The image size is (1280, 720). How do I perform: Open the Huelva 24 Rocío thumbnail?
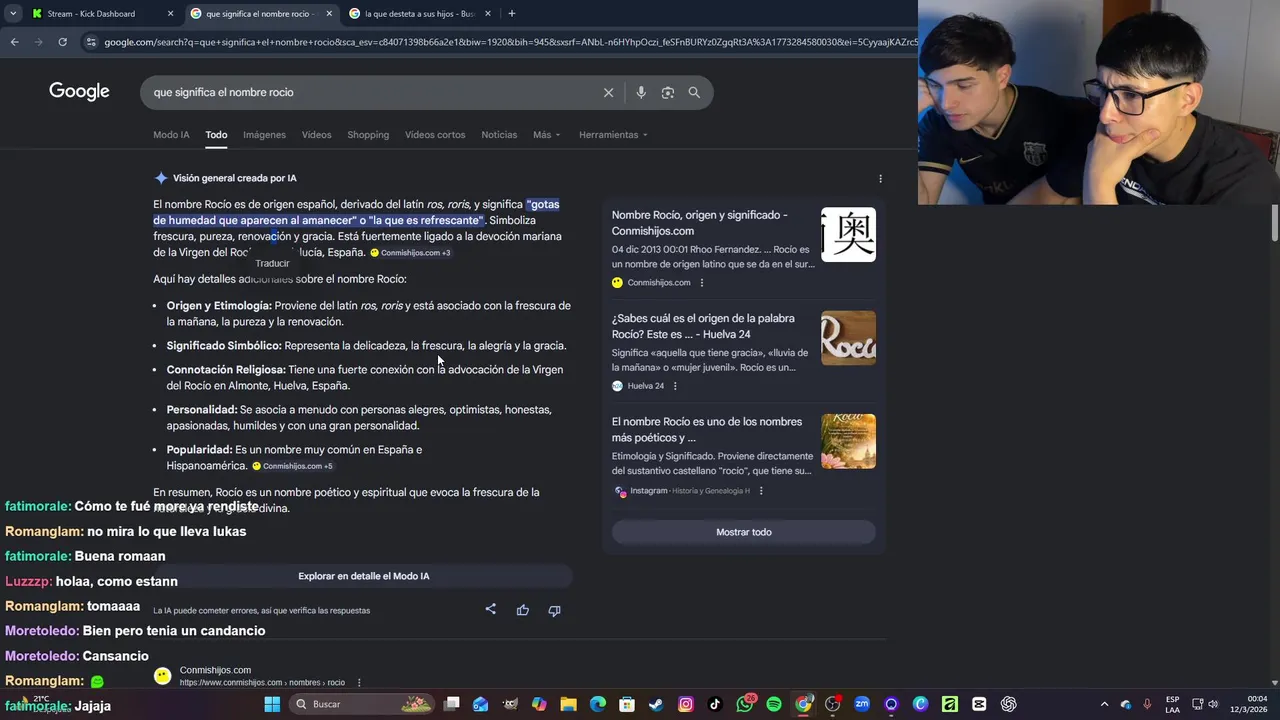point(848,338)
